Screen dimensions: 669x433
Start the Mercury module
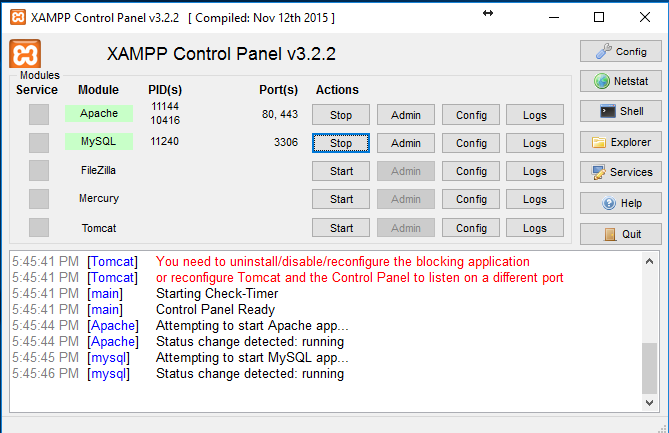[341, 199]
